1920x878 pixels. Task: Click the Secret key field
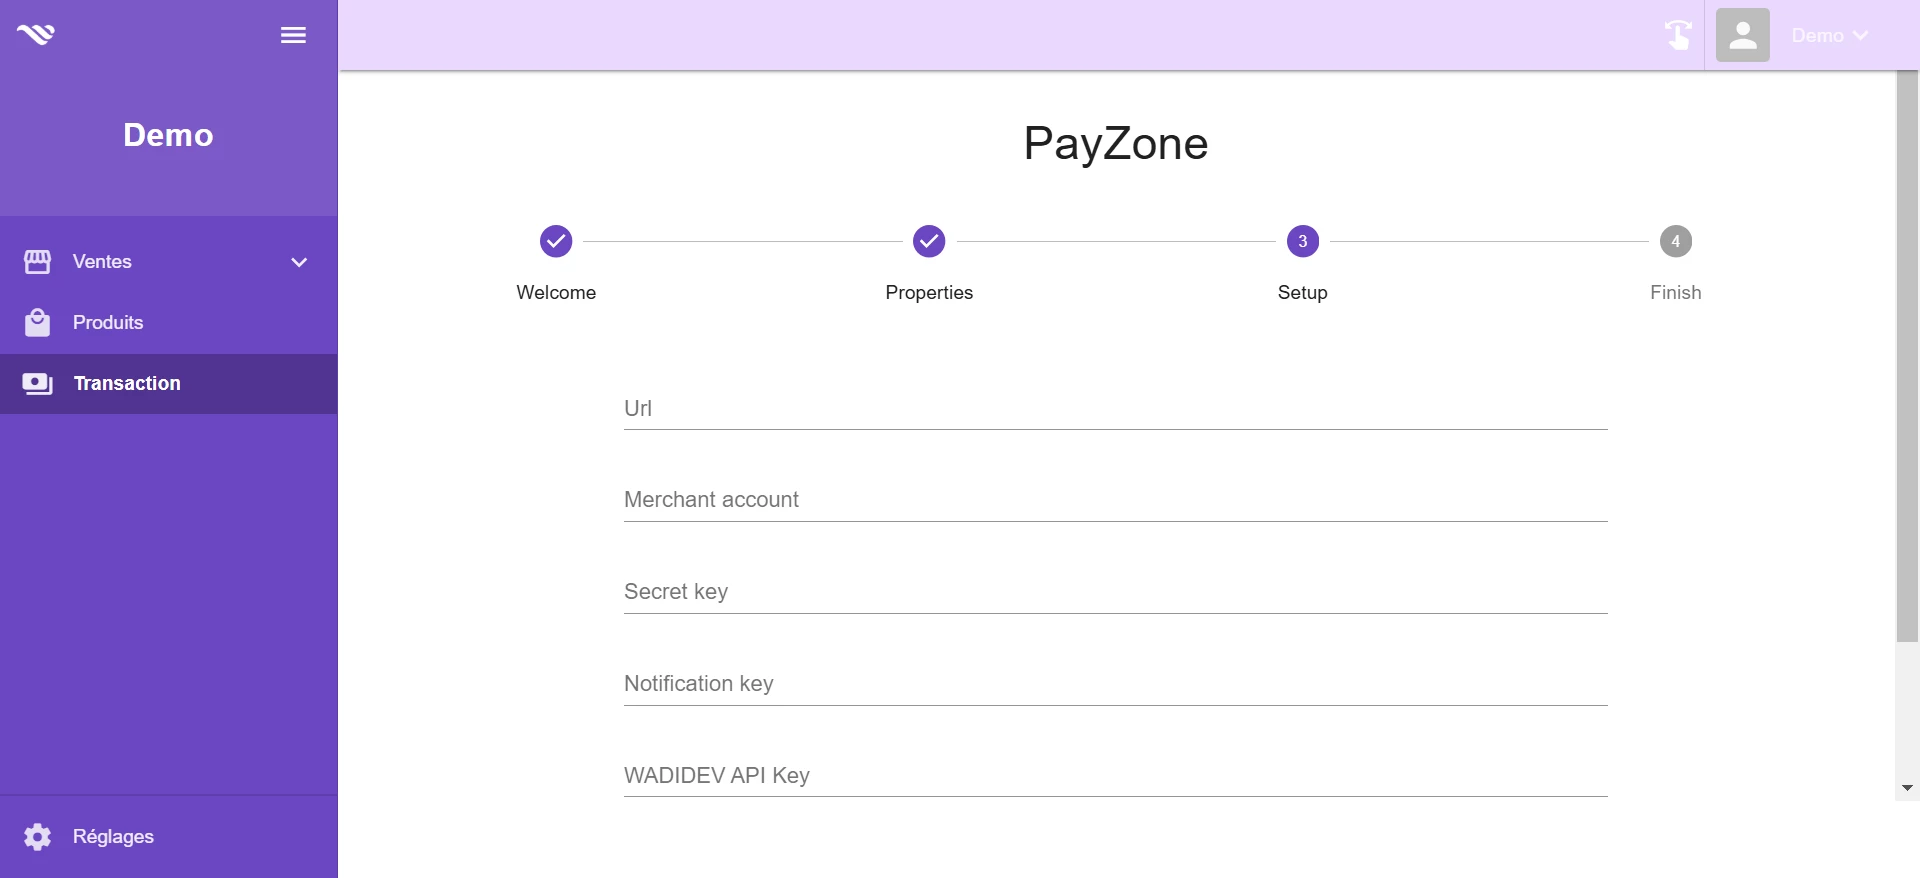[x=1115, y=592]
